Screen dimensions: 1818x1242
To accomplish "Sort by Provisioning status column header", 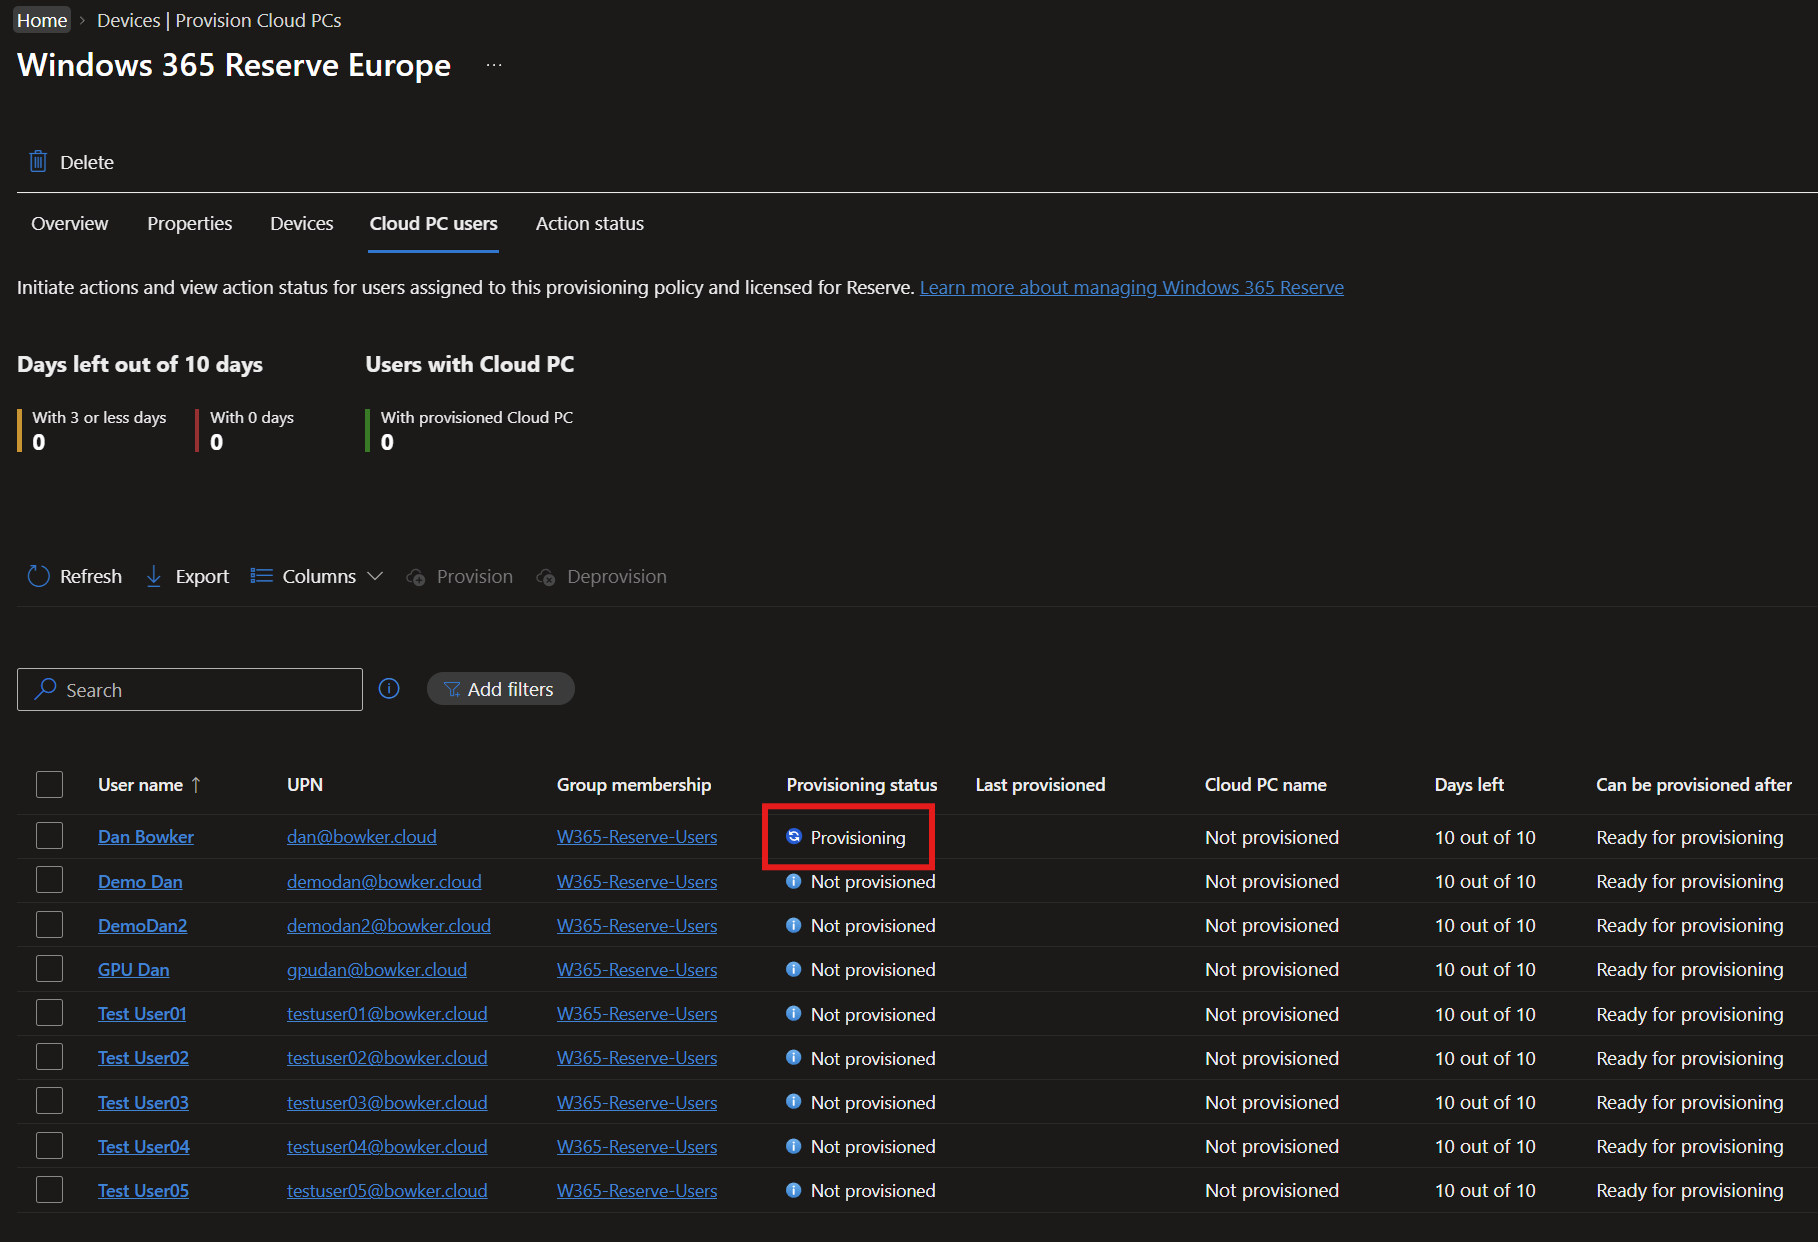I will [862, 785].
